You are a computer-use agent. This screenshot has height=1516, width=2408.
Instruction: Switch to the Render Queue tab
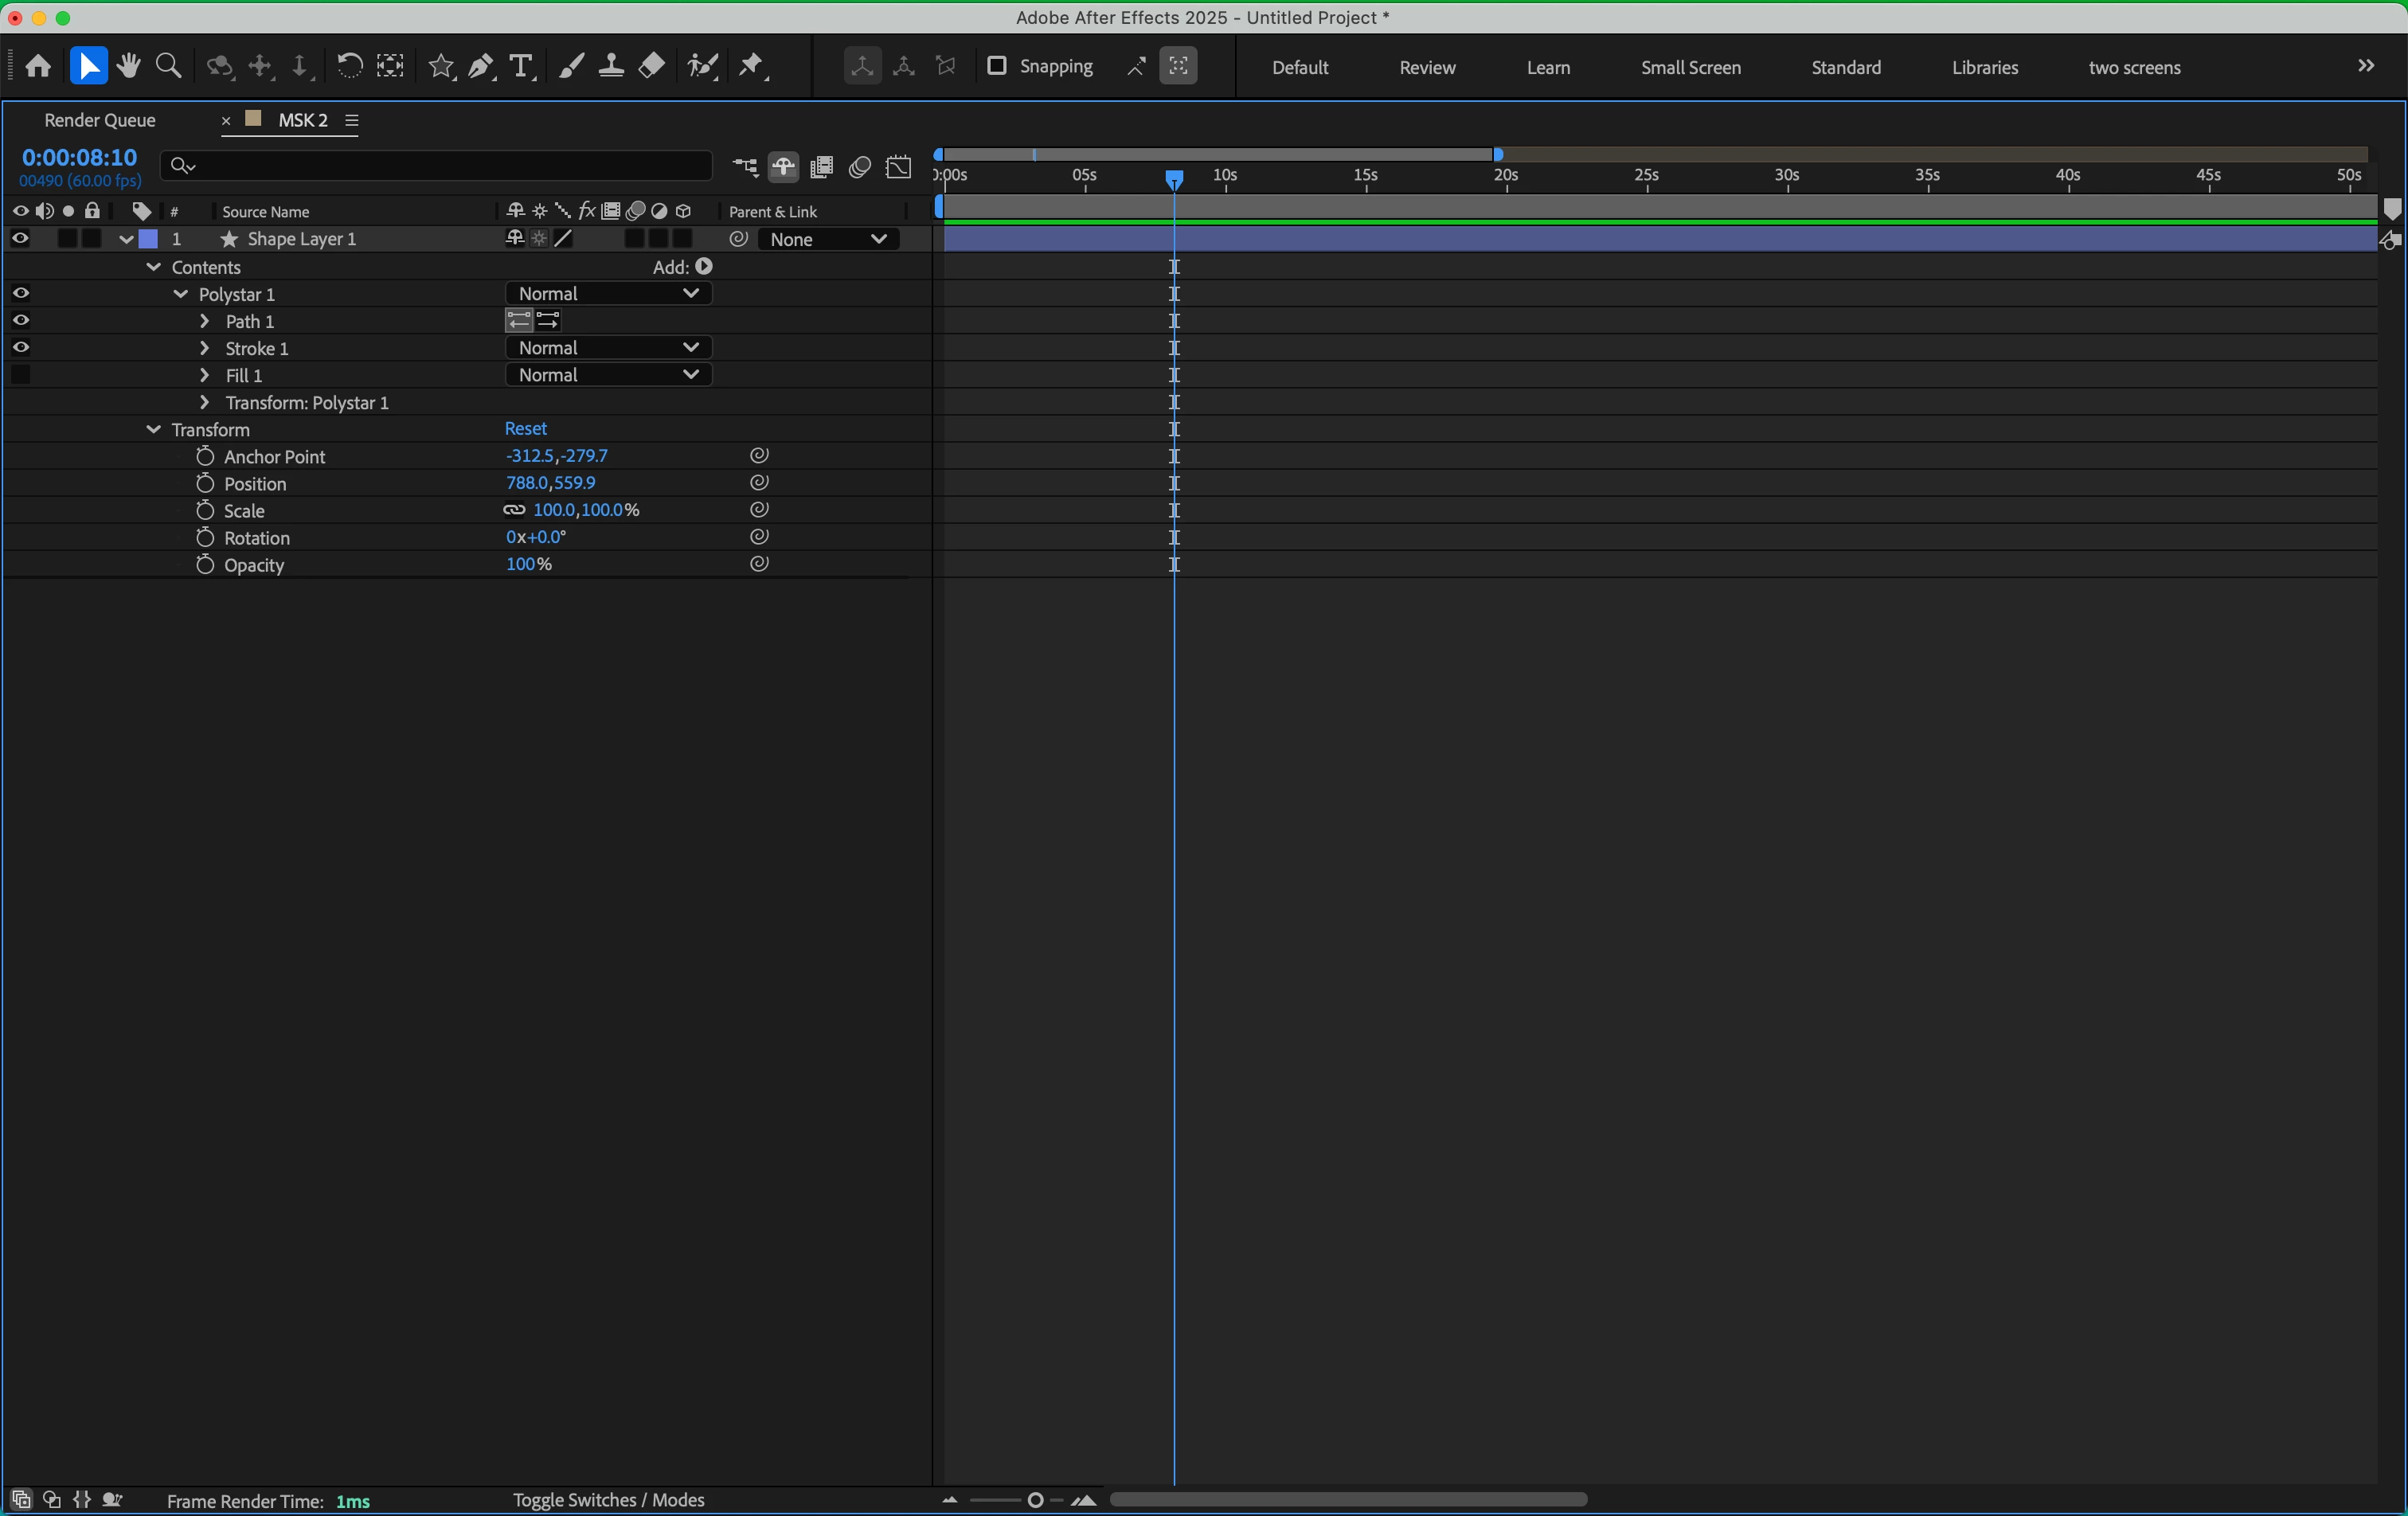(99, 120)
